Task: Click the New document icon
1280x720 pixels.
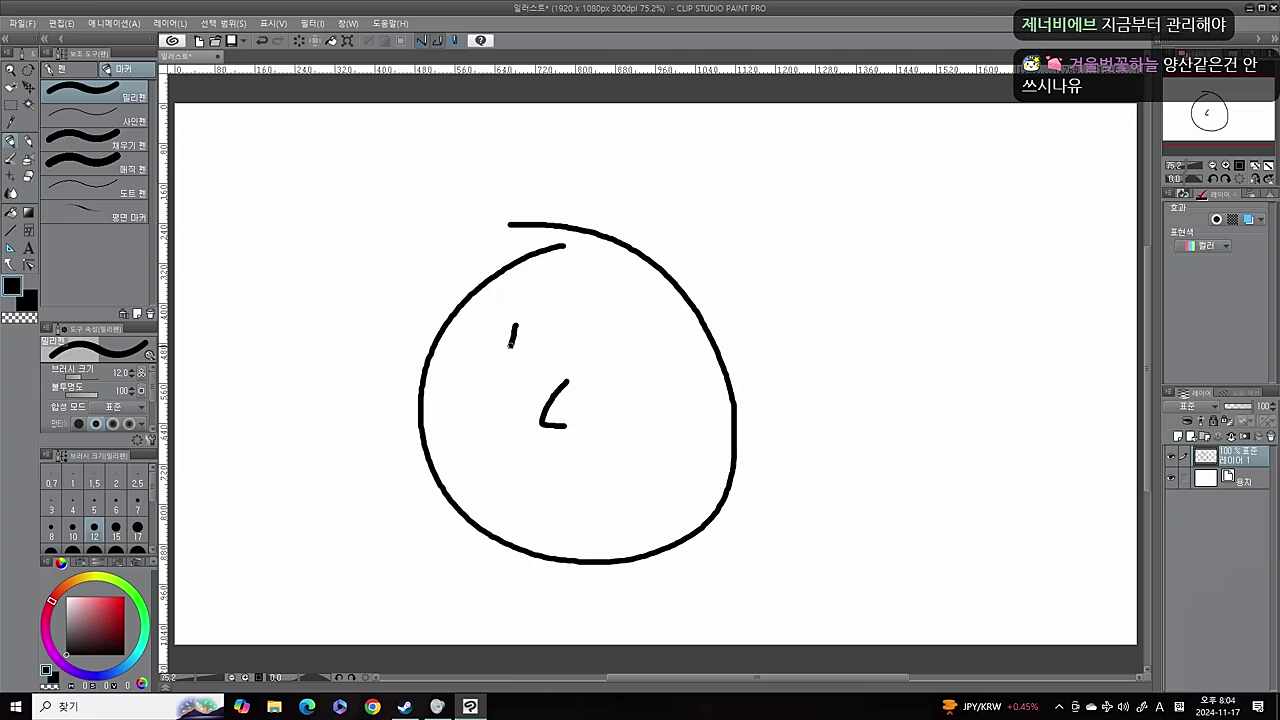Action: point(199,41)
